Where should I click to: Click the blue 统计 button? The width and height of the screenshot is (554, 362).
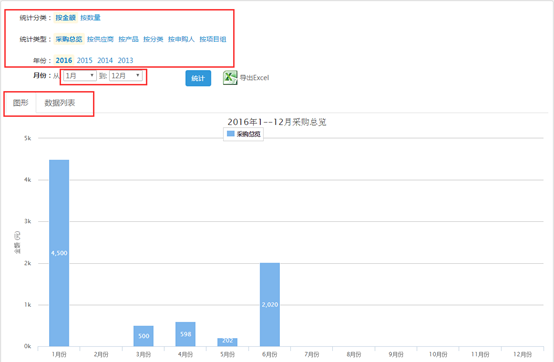[198, 78]
